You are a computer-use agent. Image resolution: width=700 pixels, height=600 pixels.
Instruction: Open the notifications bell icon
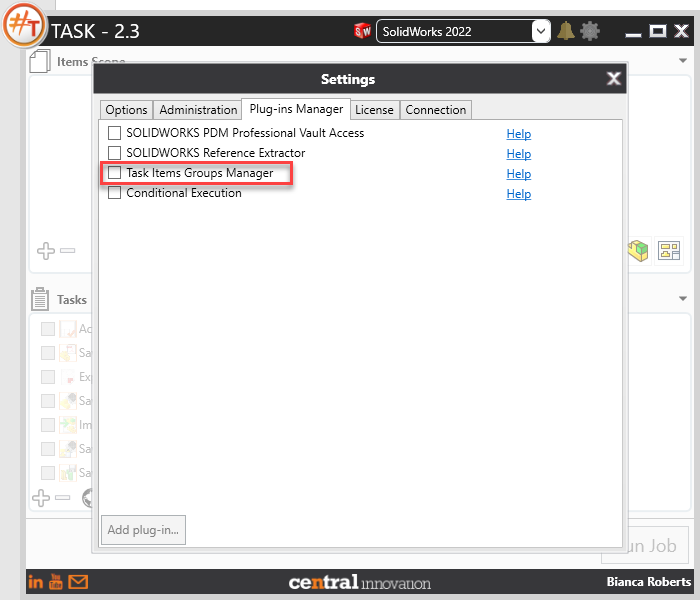pos(566,31)
